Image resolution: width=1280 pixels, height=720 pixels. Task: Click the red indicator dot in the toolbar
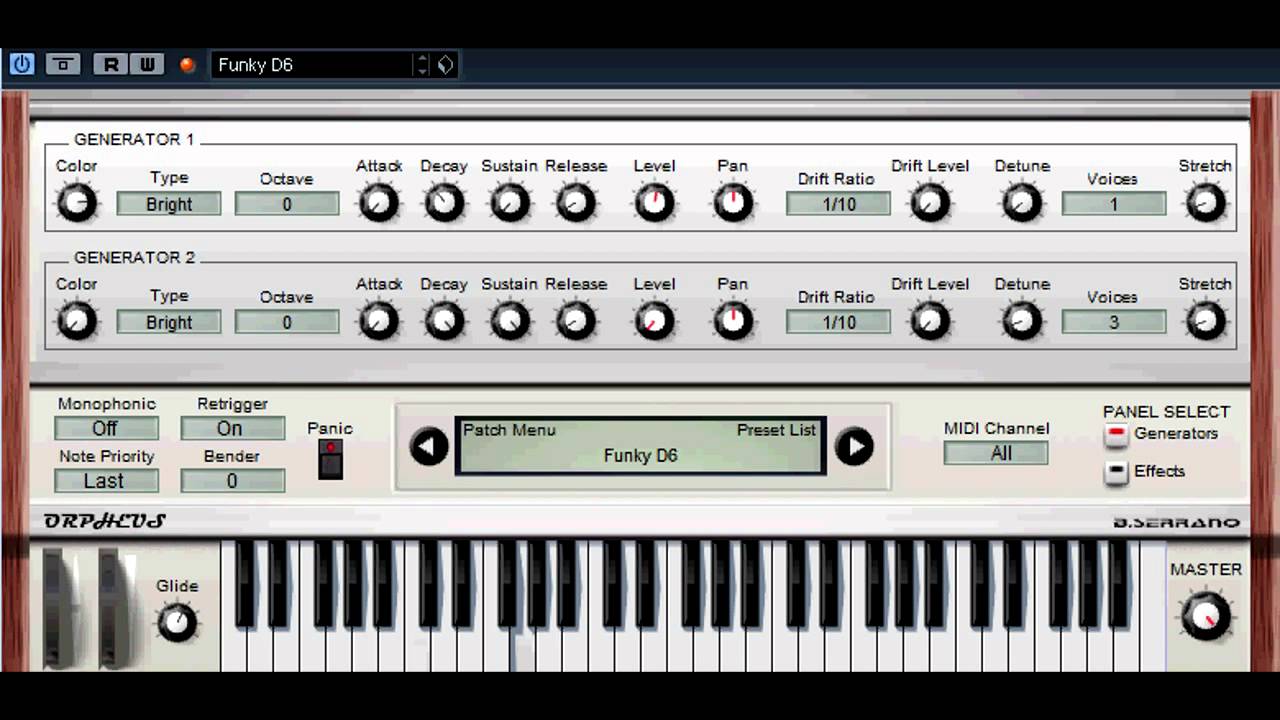[186, 65]
